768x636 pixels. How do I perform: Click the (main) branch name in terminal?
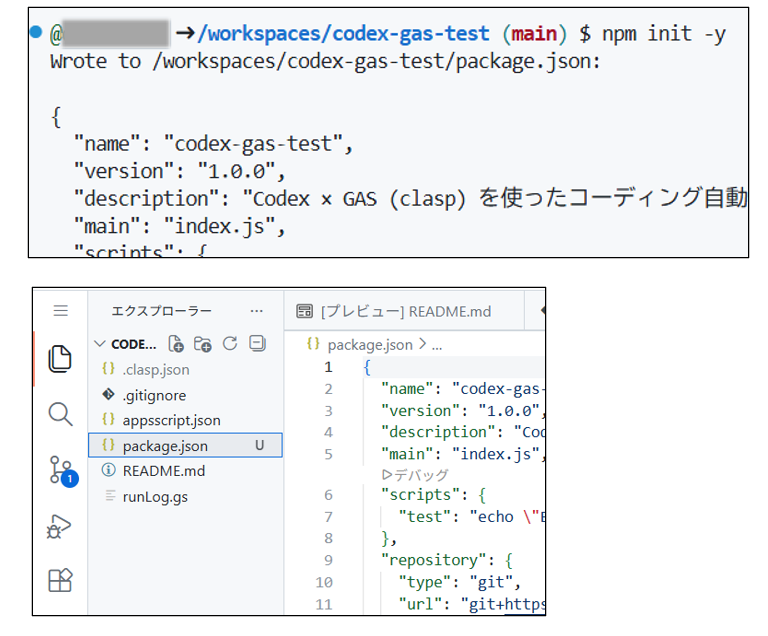point(534,34)
